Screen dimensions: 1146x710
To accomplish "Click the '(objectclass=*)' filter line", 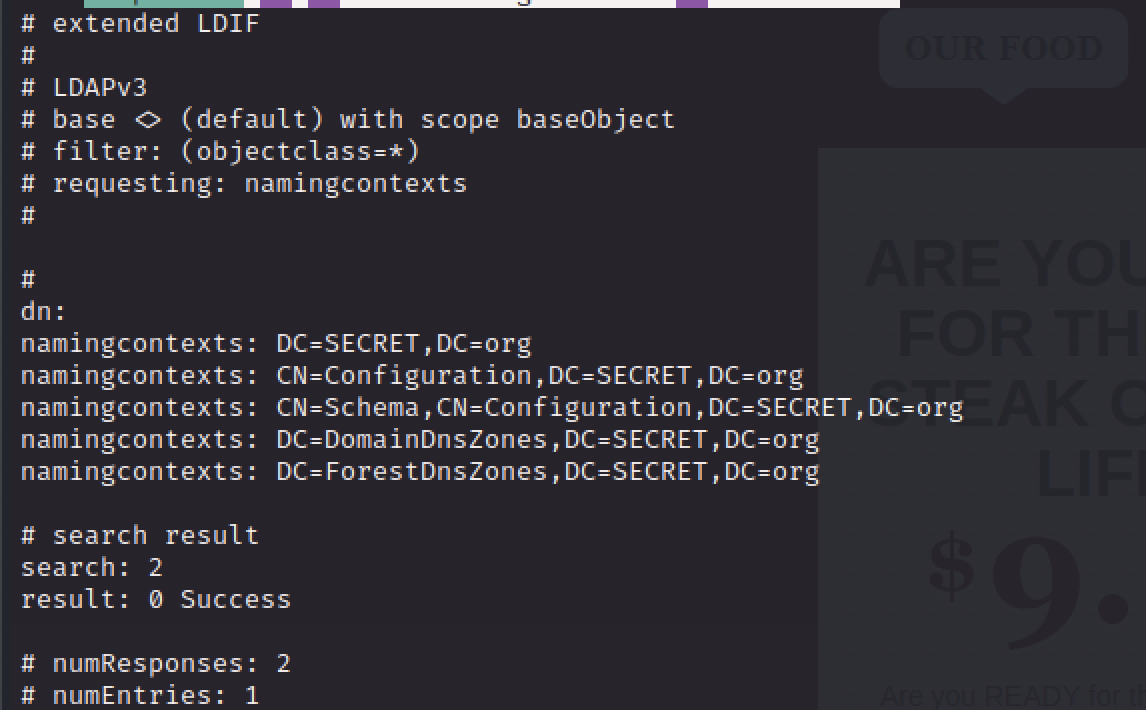I will 220,151.
